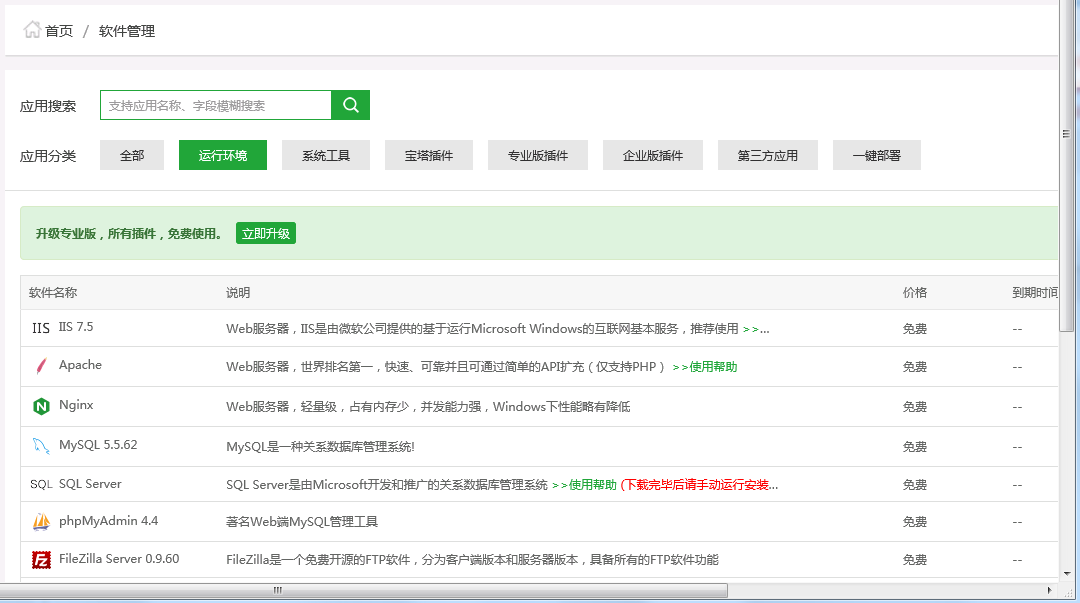The height and width of the screenshot is (603, 1080).
Task: Select the 运行环境 category tab
Action: tap(222, 155)
